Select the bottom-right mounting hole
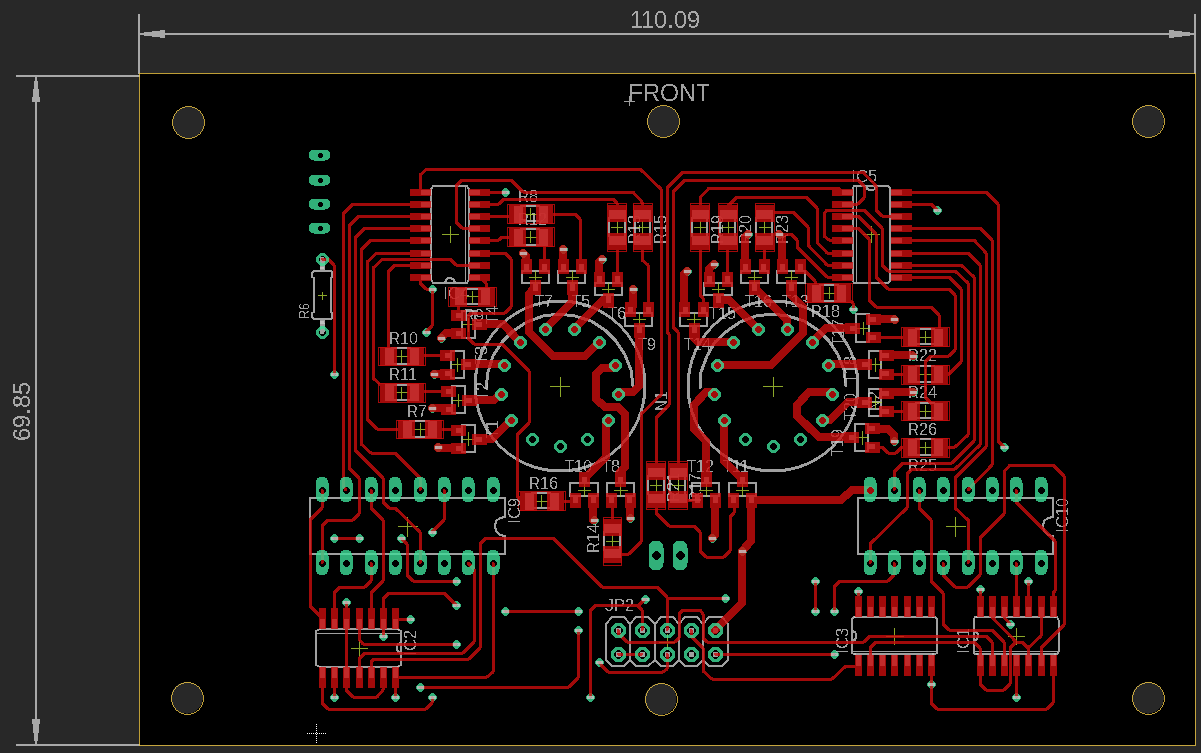The width and height of the screenshot is (1201, 753). [1147, 698]
